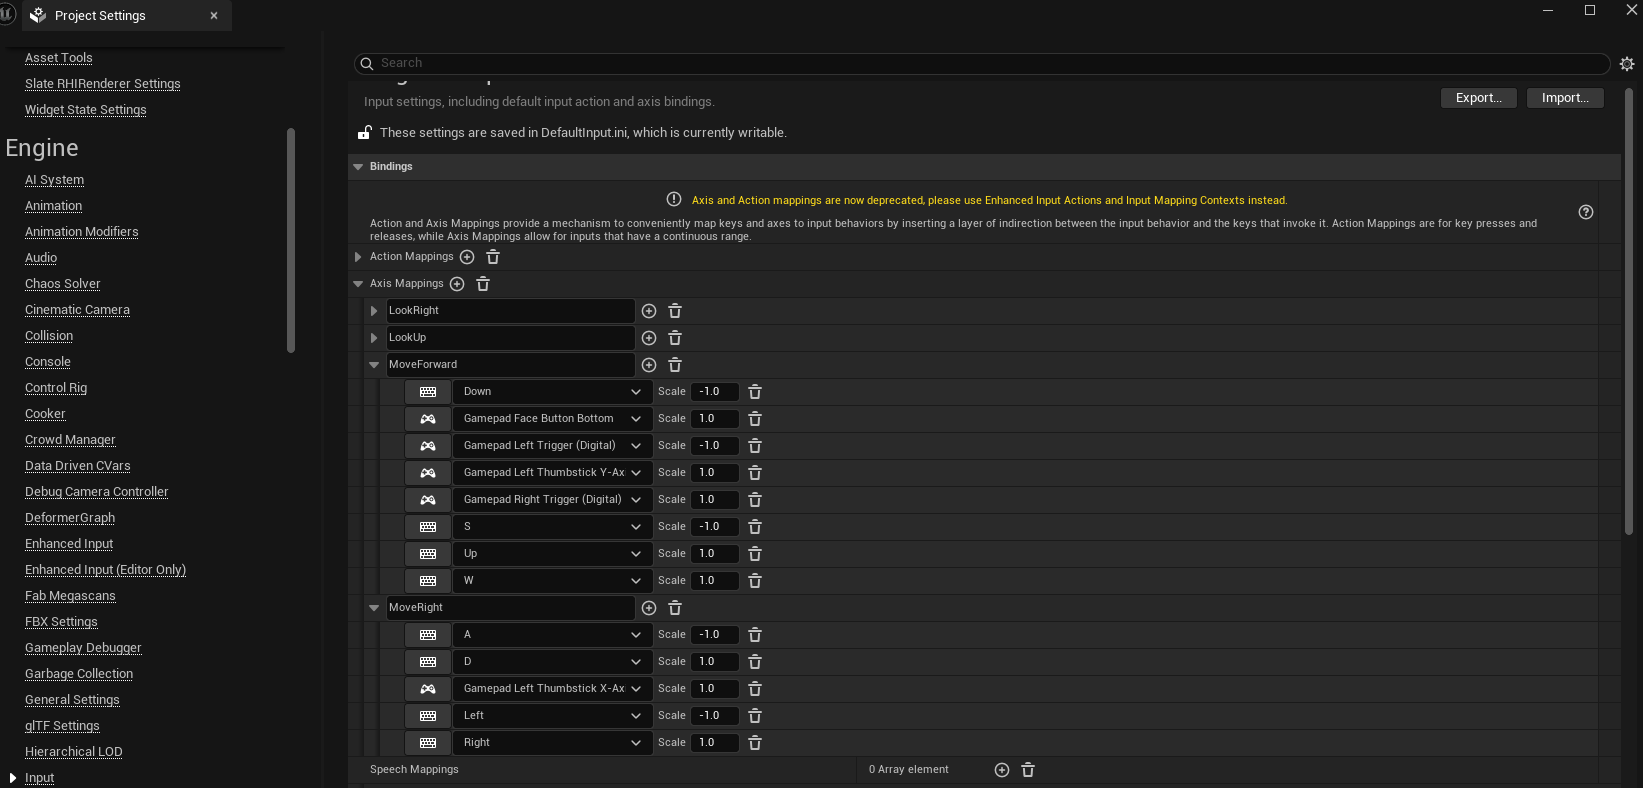The width and height of the screenshot is (1643, 788).
Task: Open Slate RHIRenderer Settings
Action: 103,84
